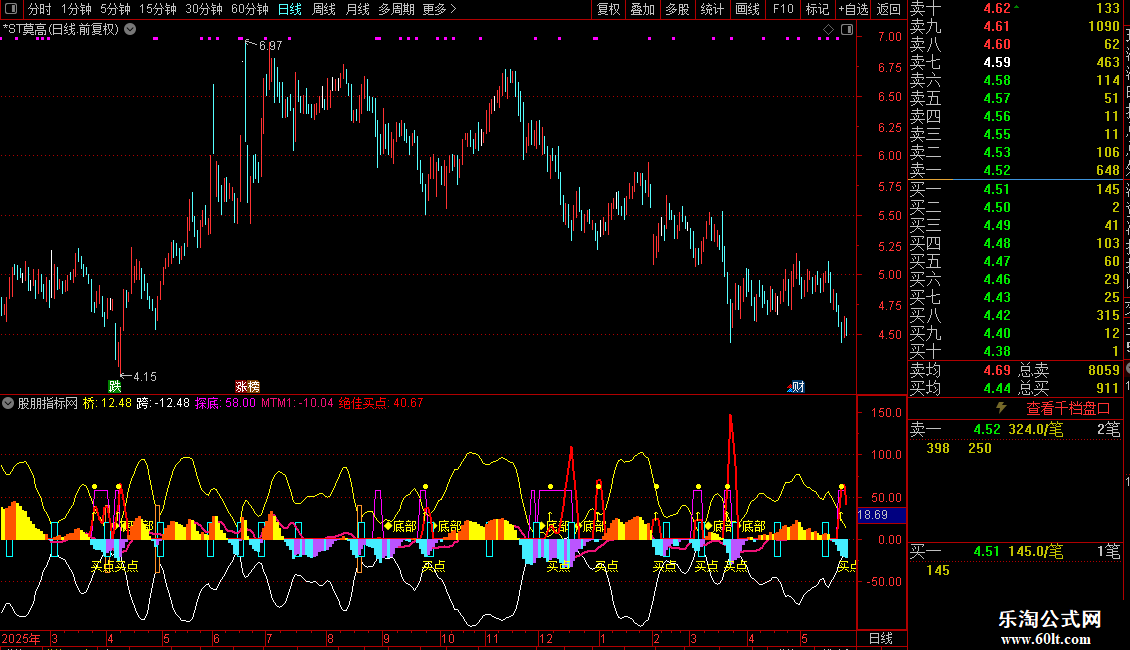Click 卖十 price 4.62
The image size is (1130, 650).
coord(997,9)
